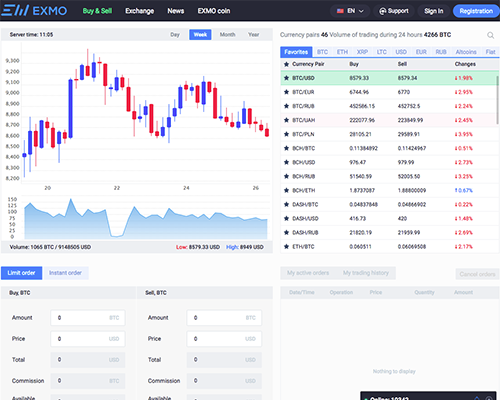Click the BTC/USD buy price 8579.33

tap(359, 78)
